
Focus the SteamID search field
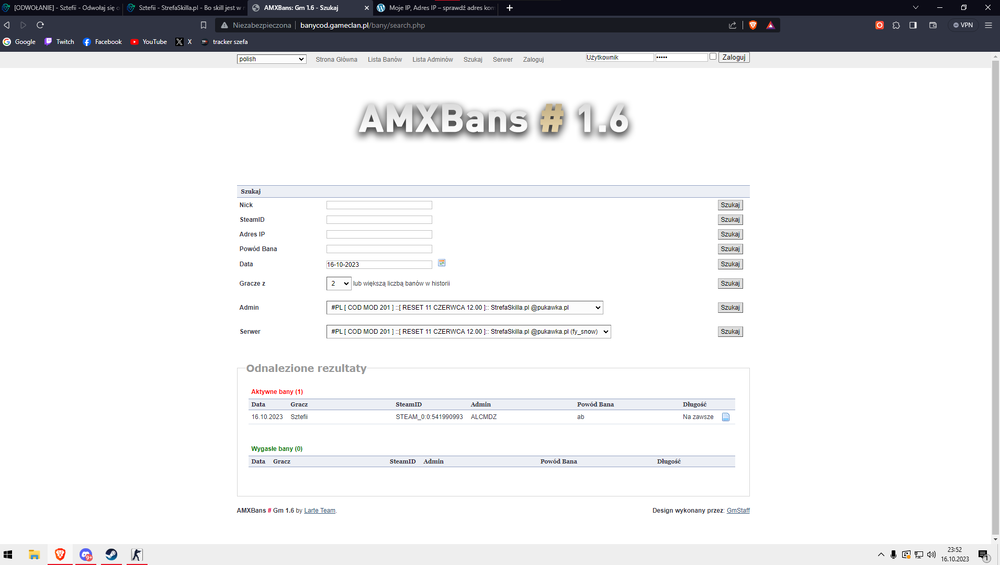pos(379,219)
